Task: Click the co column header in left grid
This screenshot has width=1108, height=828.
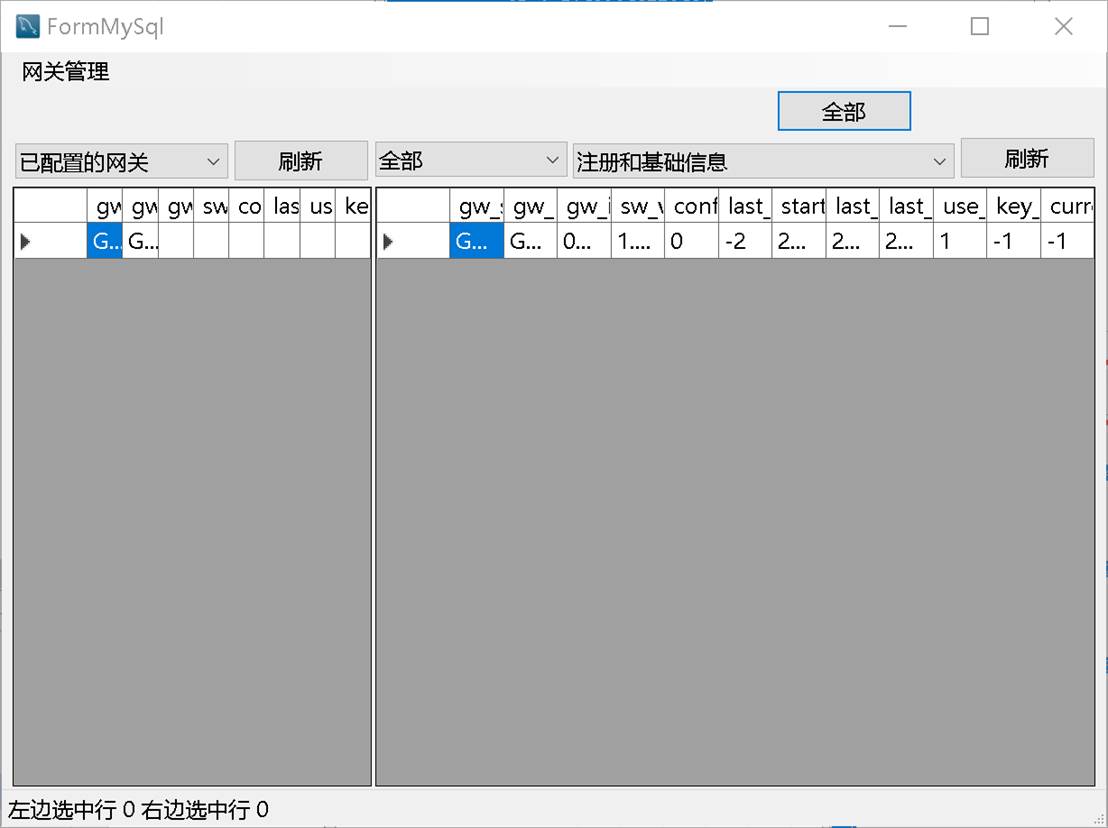Action: (x=247, y=206)
